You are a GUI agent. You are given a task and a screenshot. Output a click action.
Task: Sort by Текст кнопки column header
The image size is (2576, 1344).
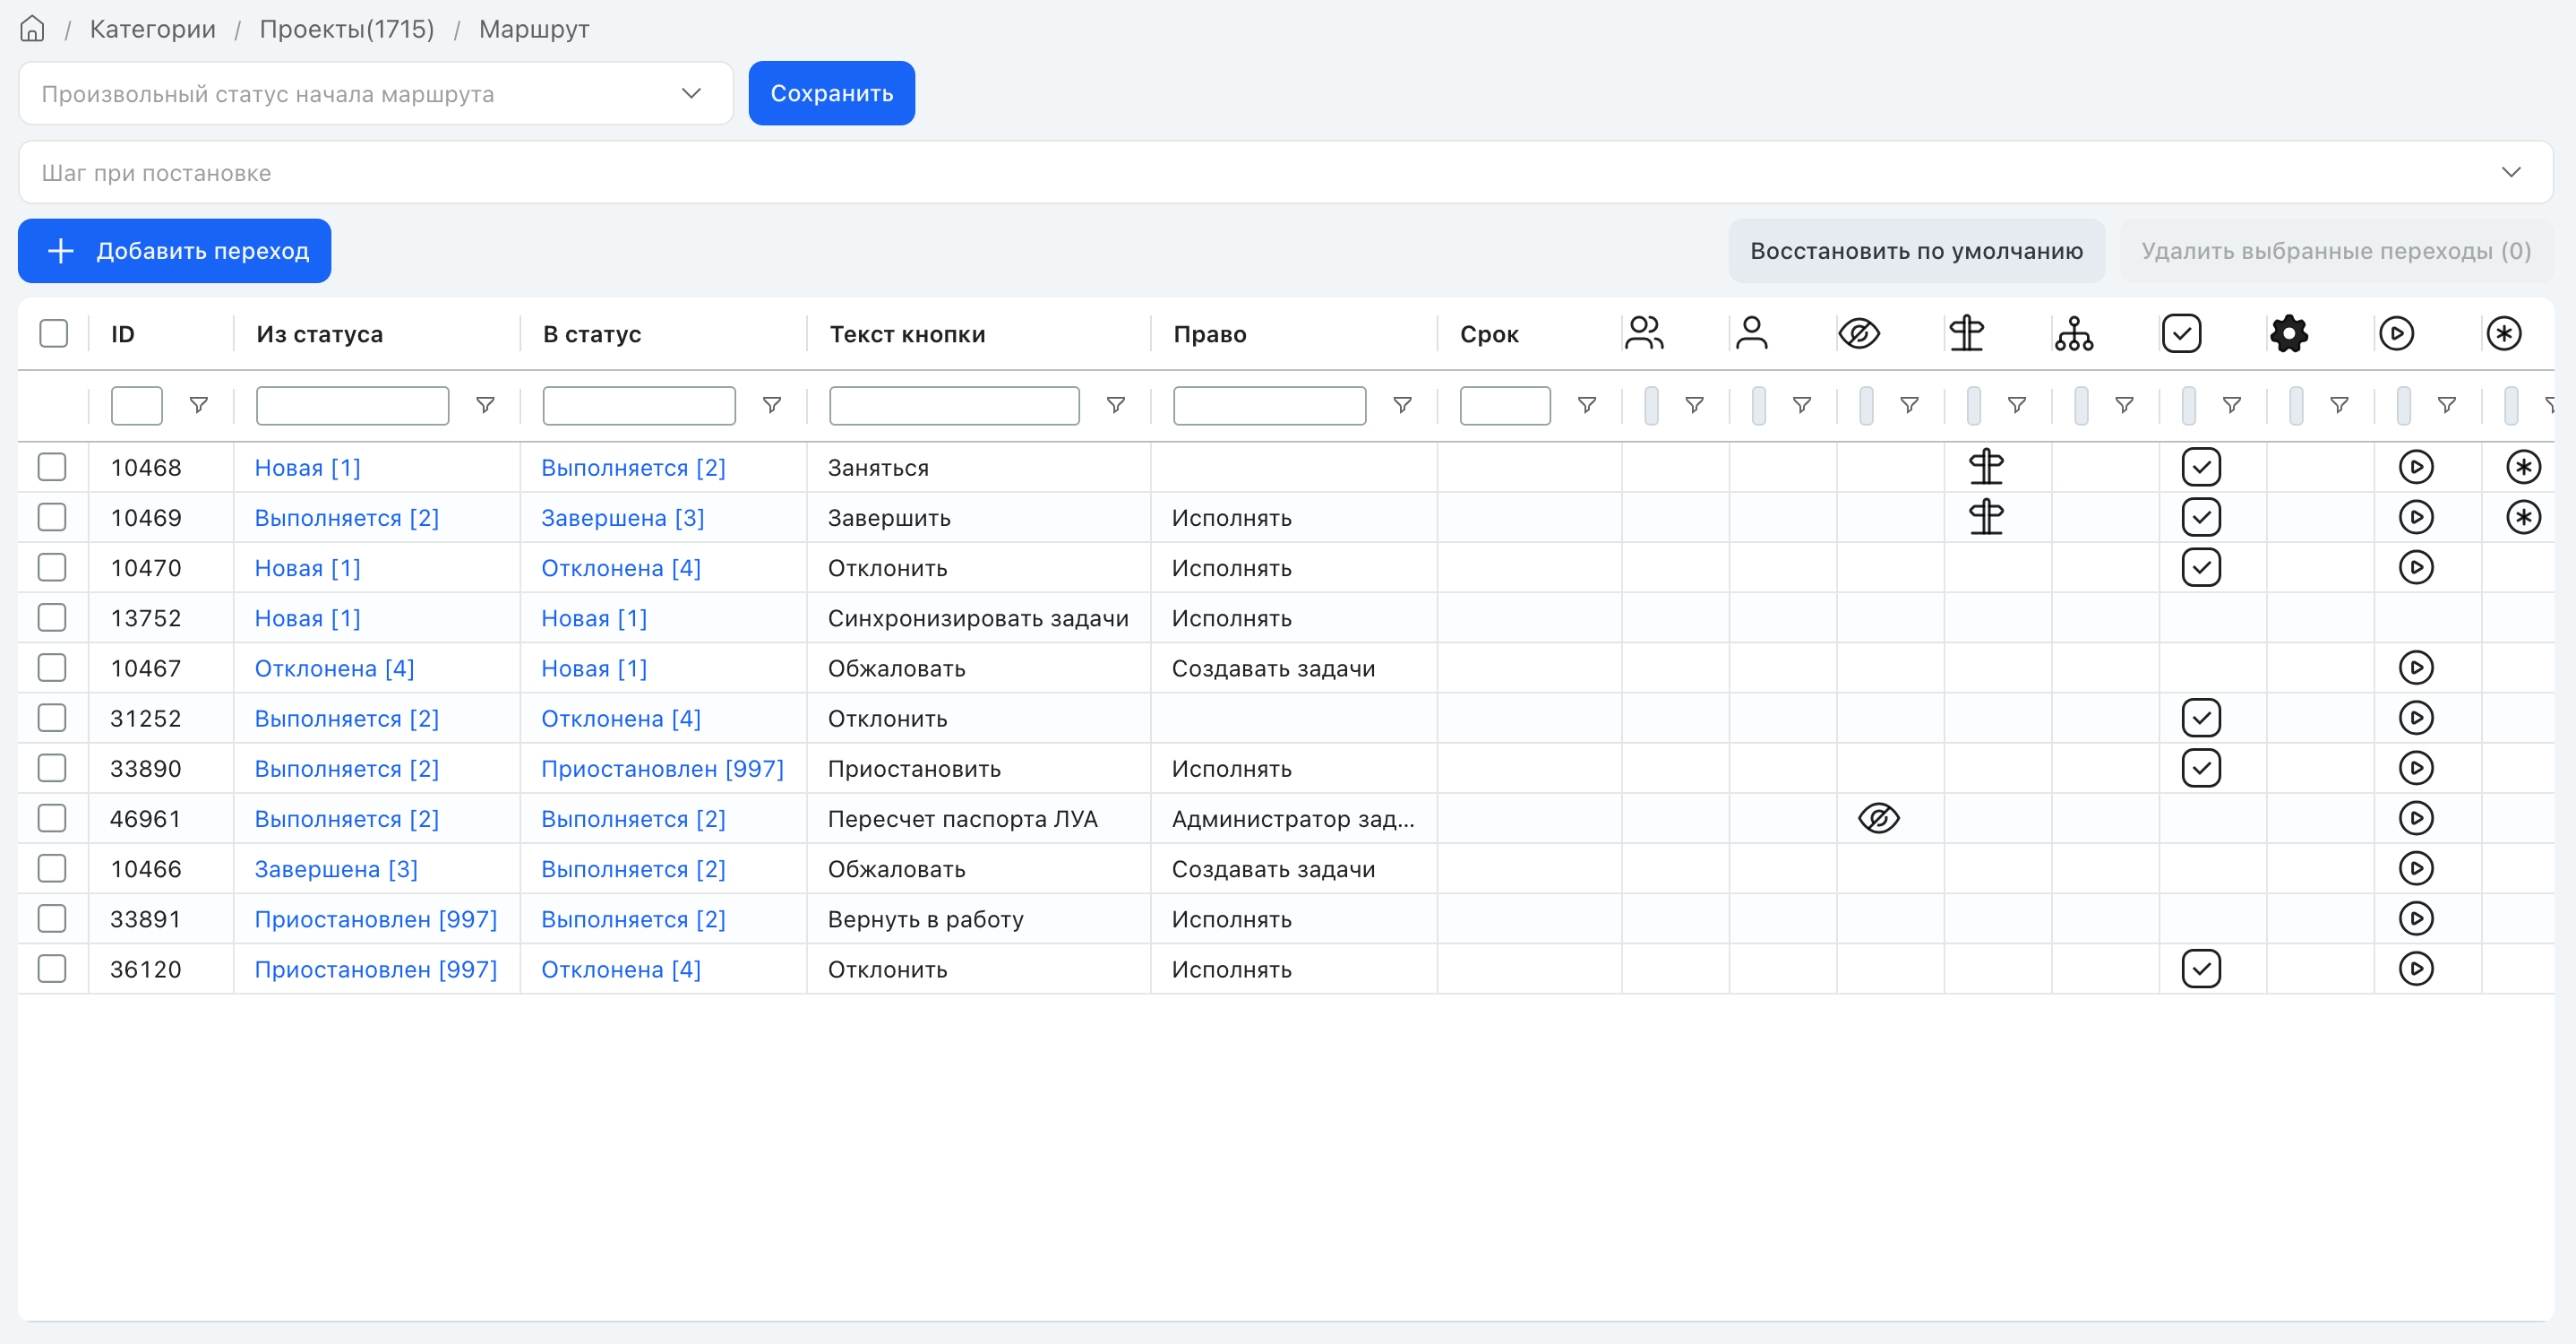click(908, 334)
